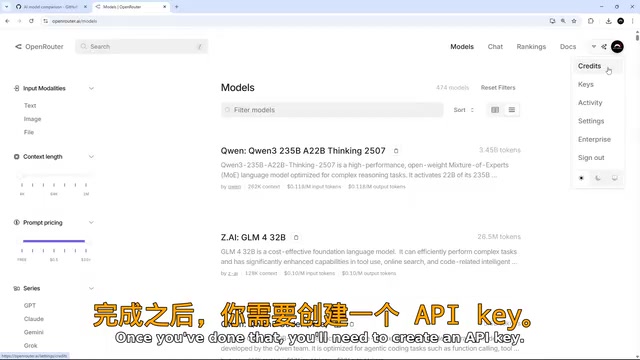Switch to the AI model comparison GitHub tab
Screen dimensions: 640x360
point(50,7)
